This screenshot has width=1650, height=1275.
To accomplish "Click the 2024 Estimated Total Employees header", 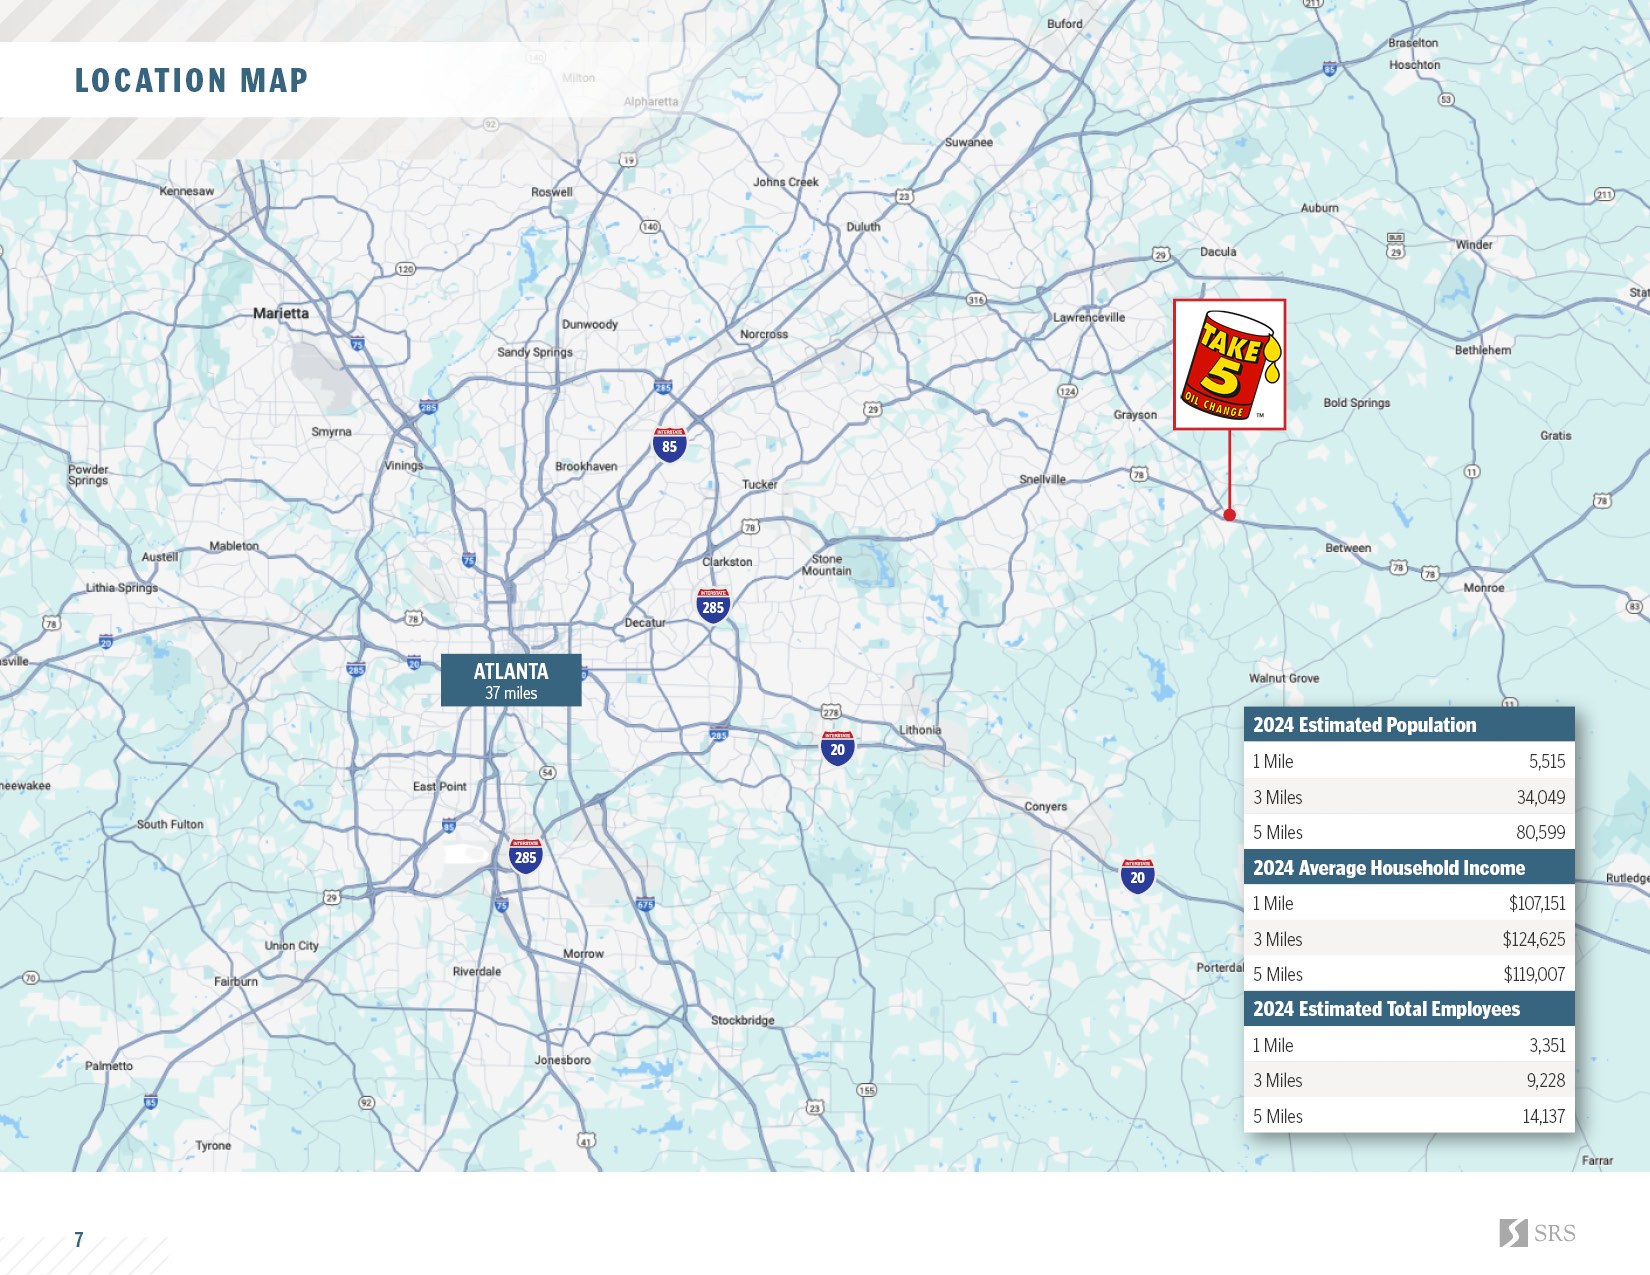I will pos(1408,1009).
